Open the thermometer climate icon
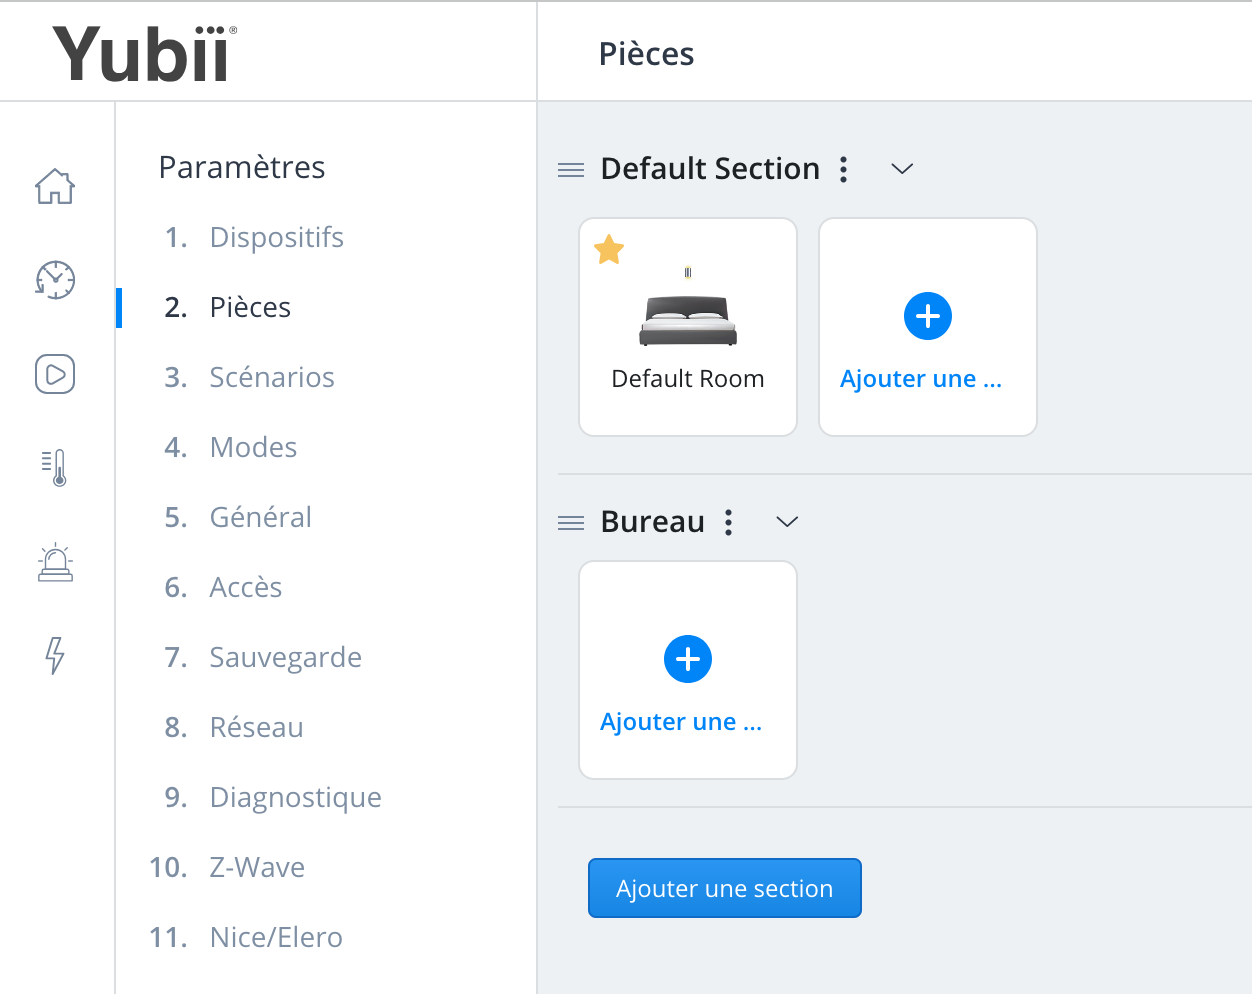The width and height of the screenshot is (1252, 994). tap(55, 467)
